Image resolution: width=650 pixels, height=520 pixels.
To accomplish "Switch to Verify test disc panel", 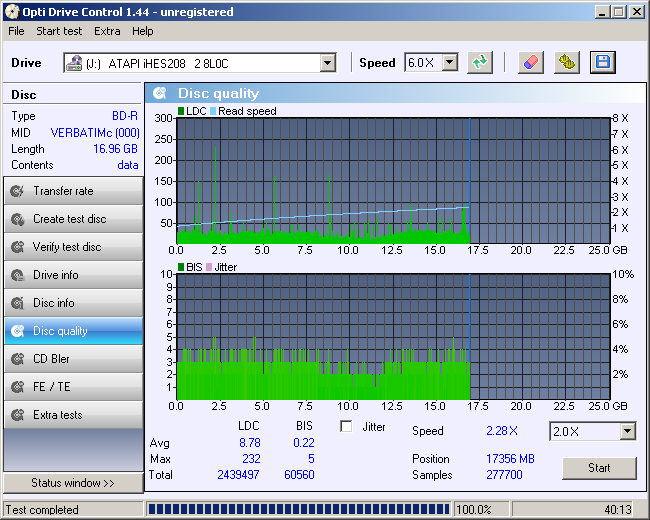I will (x=73, y=247).
